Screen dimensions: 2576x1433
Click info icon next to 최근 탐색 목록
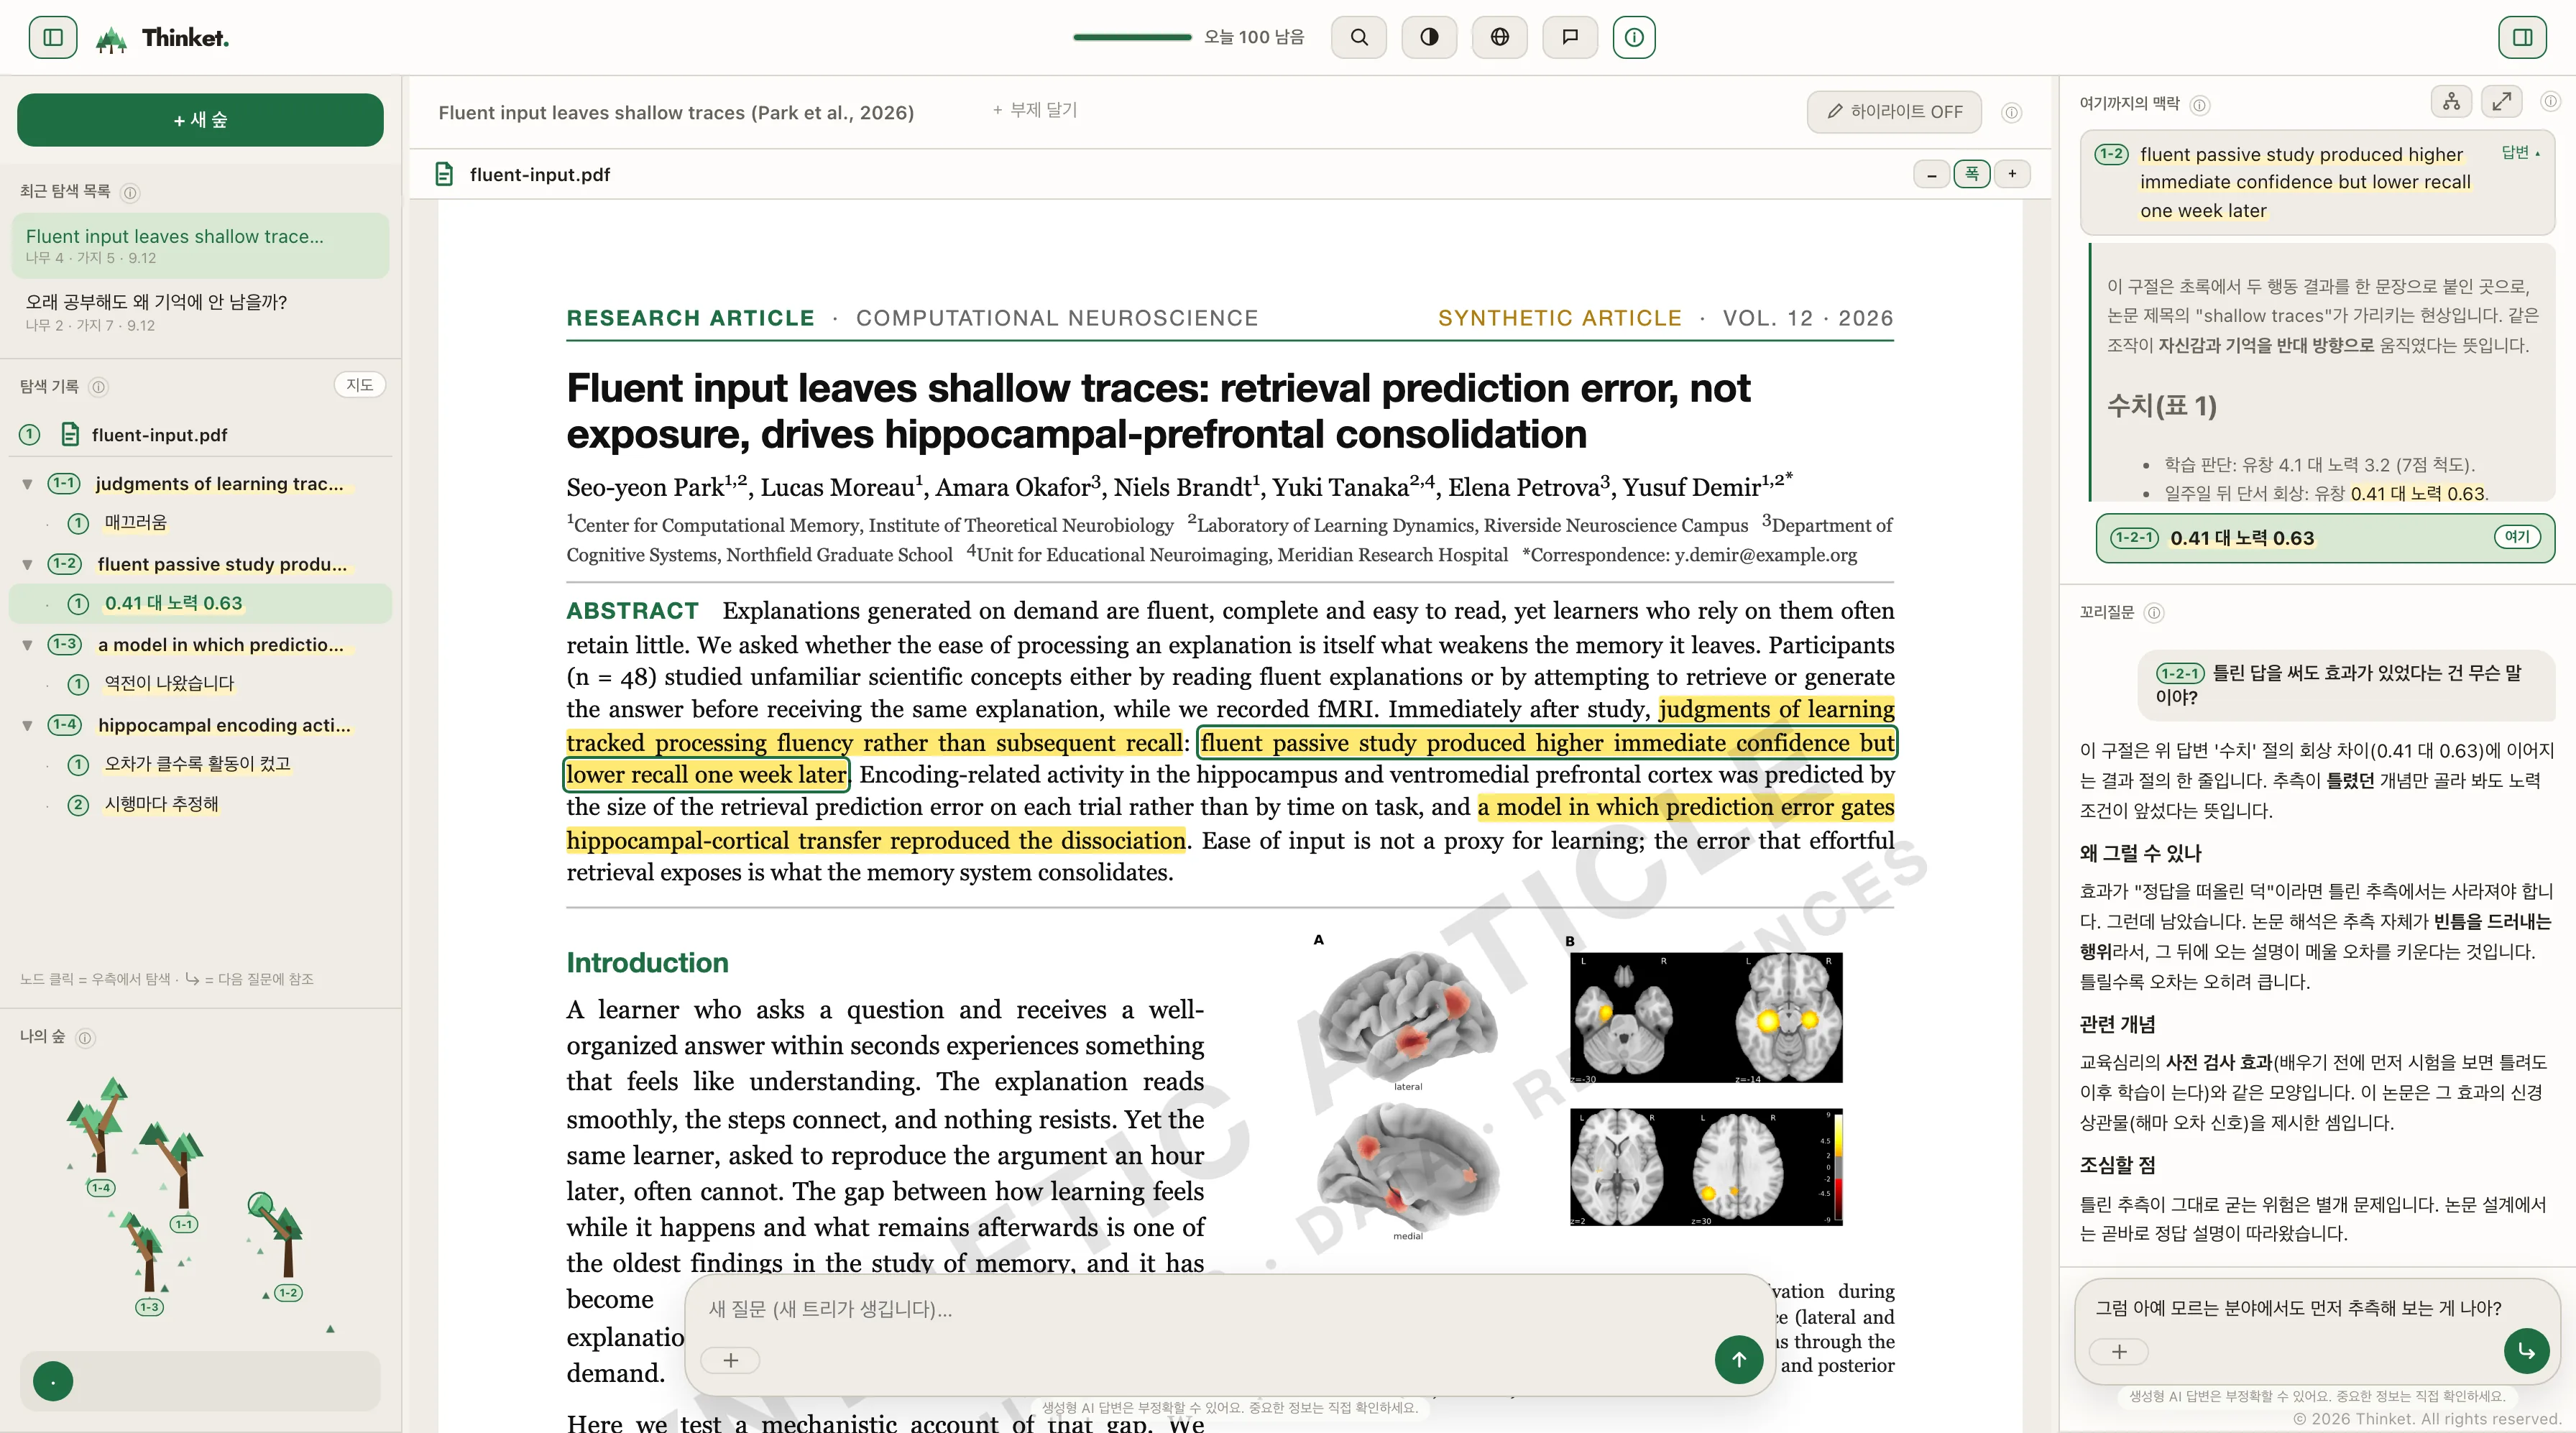pyautogui.click(x=130, y=192)
